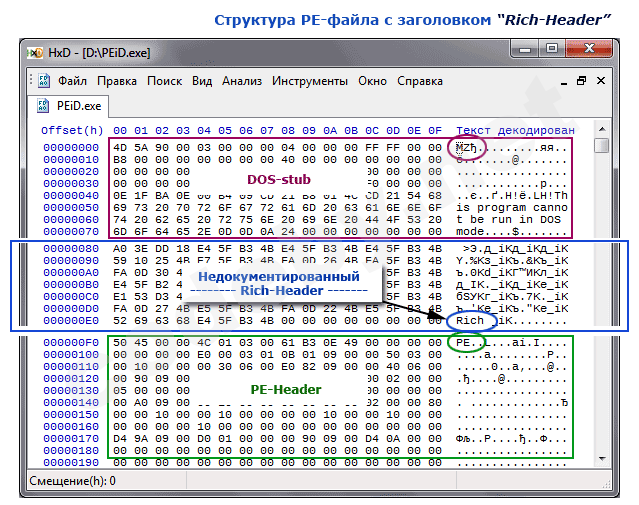Select offset row 00000000
This screenshot has height=505, width=639.
(x=71, y=148)
